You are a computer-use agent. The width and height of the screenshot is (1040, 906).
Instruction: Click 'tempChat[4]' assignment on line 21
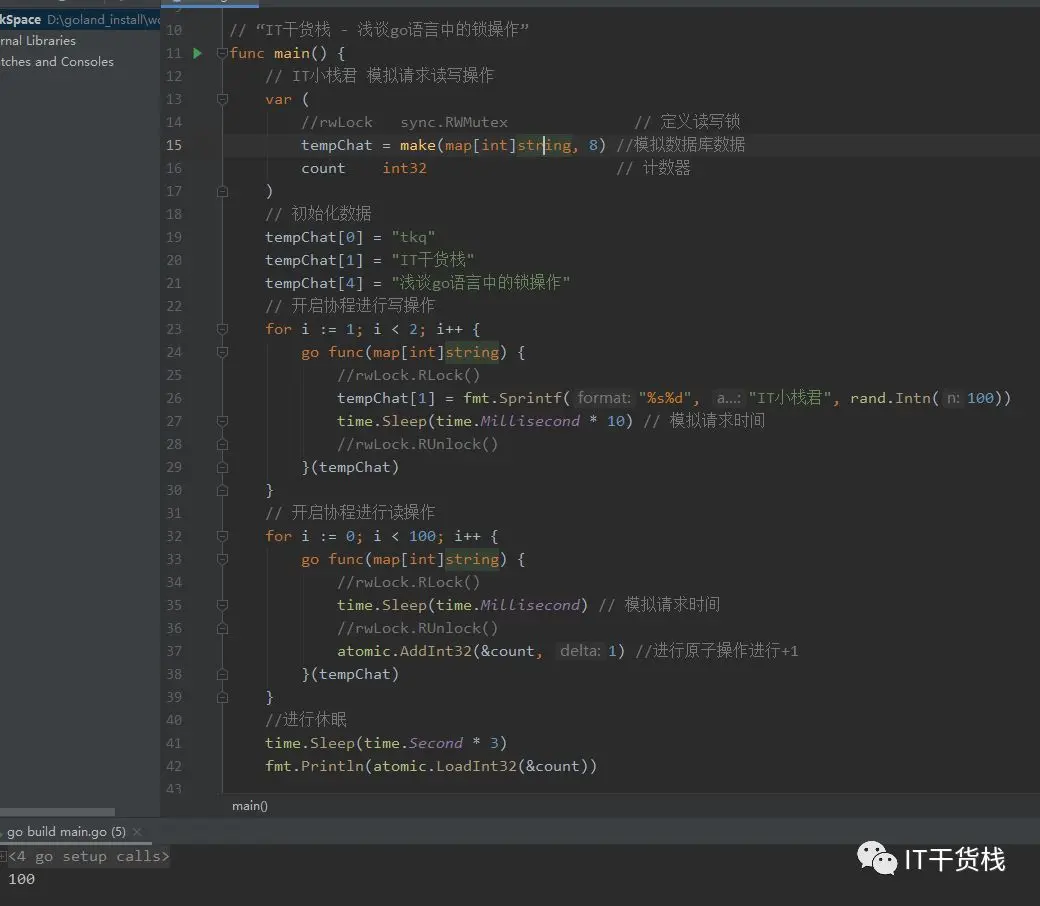(314, 283)
